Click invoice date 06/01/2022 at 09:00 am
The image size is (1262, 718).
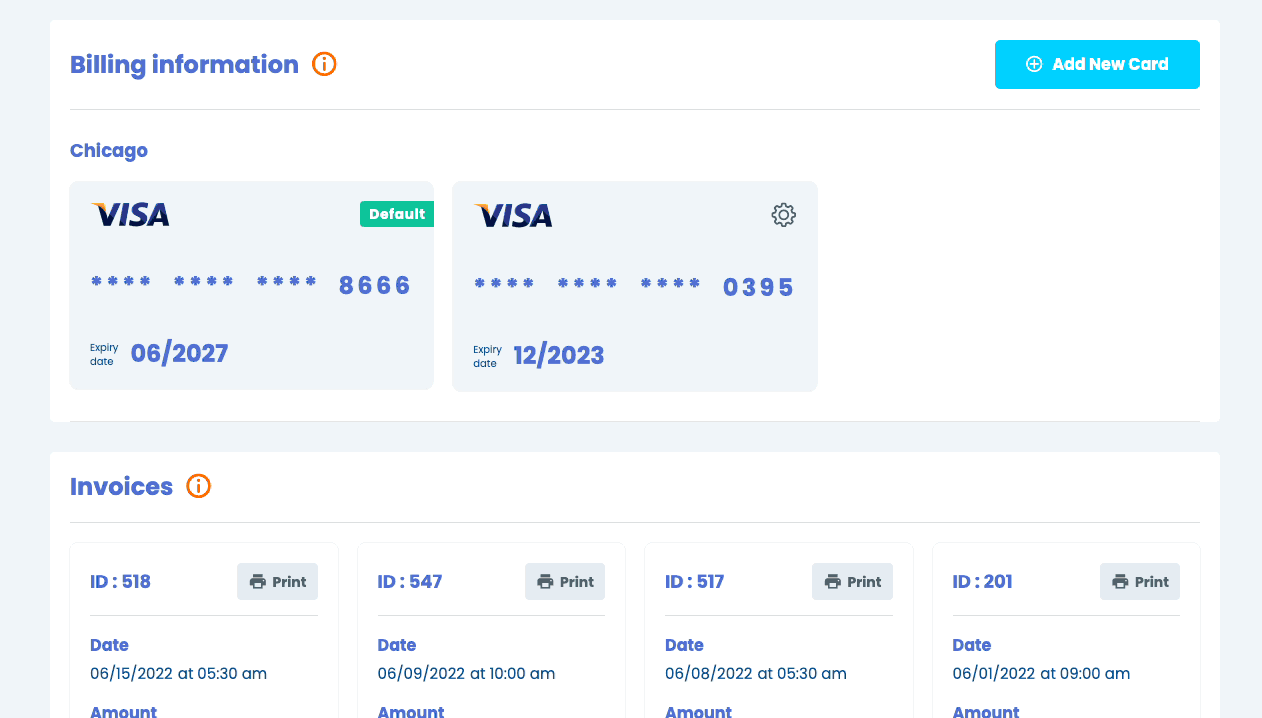(x=1041, y=674)
